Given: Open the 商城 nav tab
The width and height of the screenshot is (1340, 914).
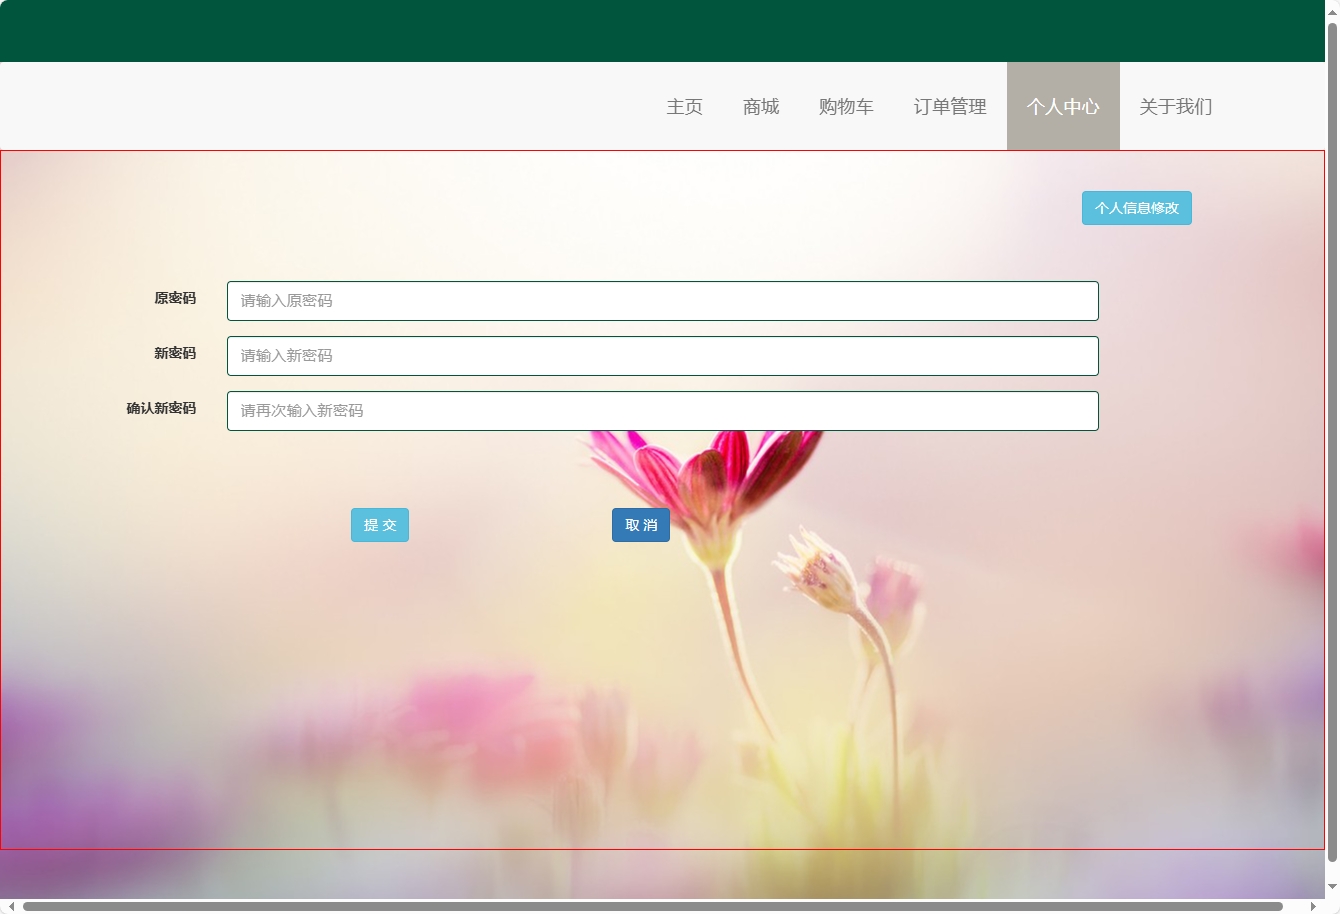Looking at the screenshot, I should [761, 107].
